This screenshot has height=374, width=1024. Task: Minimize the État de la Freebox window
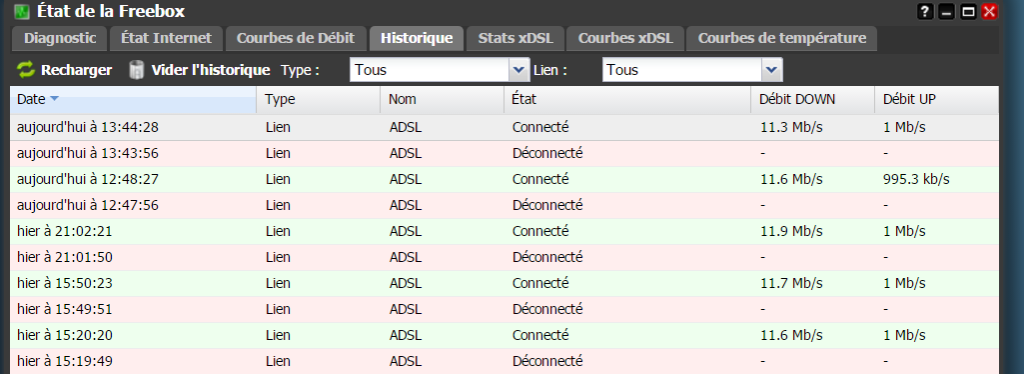946,12
